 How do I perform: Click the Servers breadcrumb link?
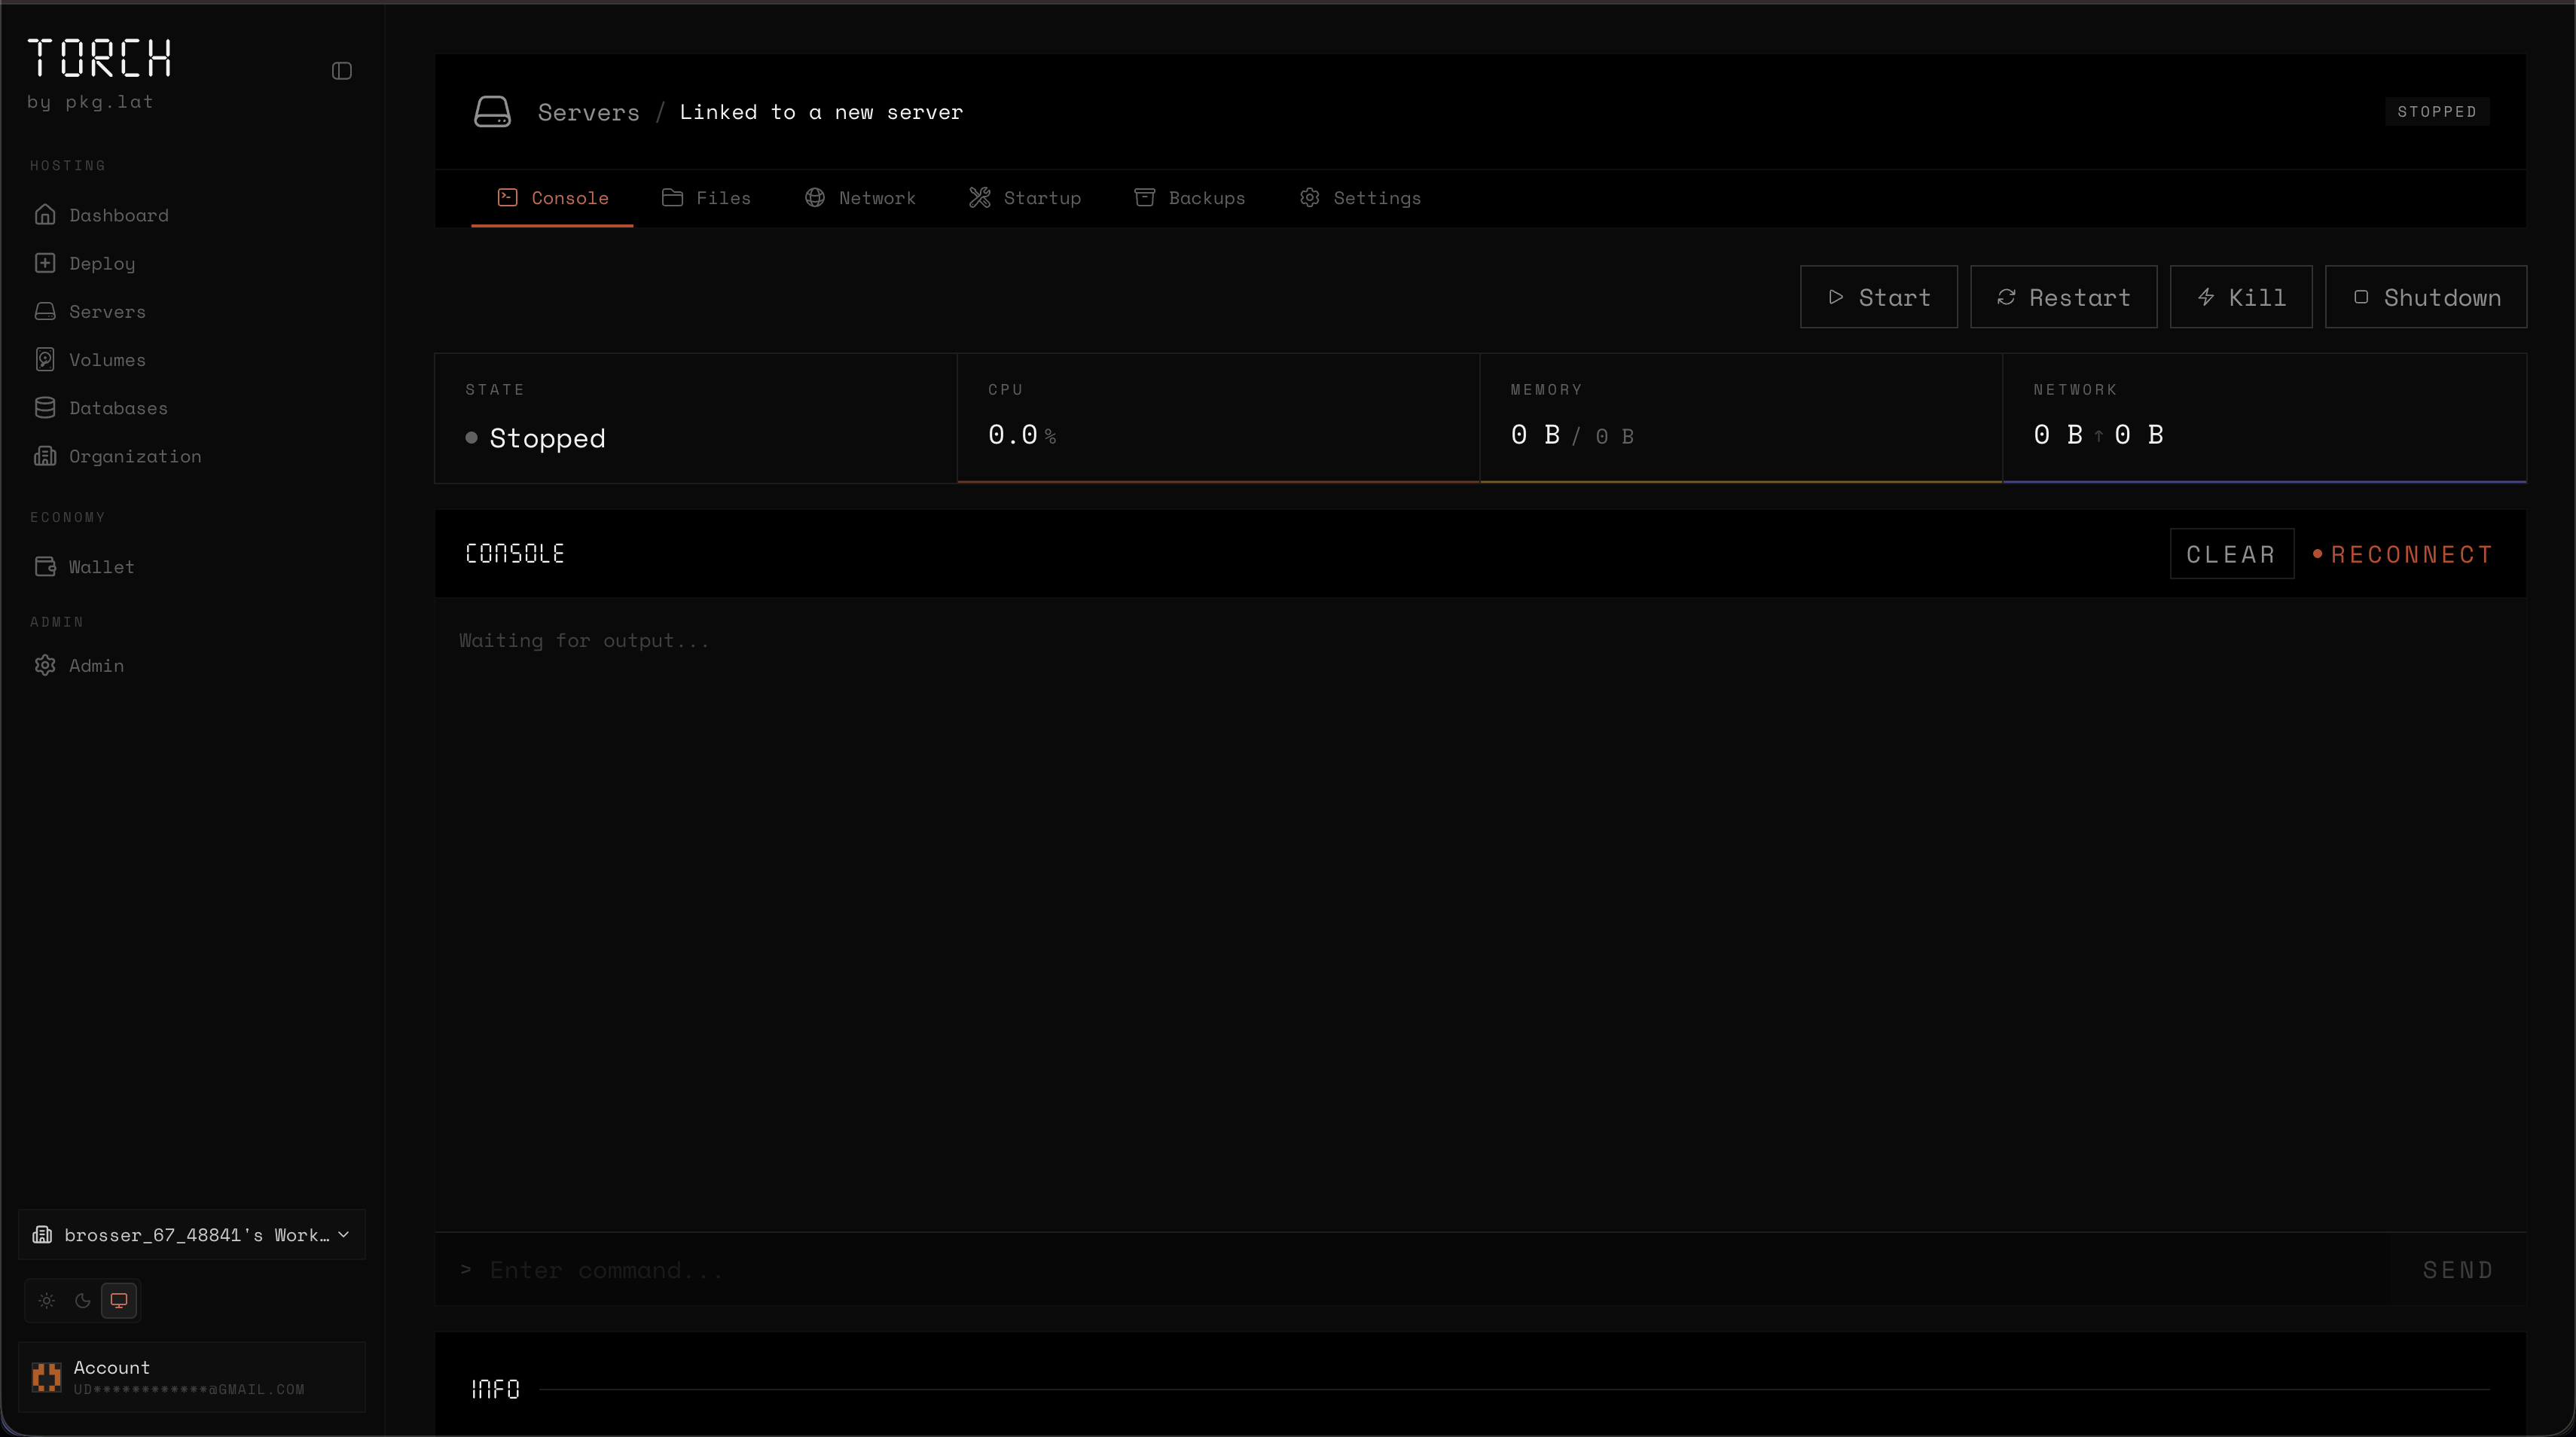(588, 113)
